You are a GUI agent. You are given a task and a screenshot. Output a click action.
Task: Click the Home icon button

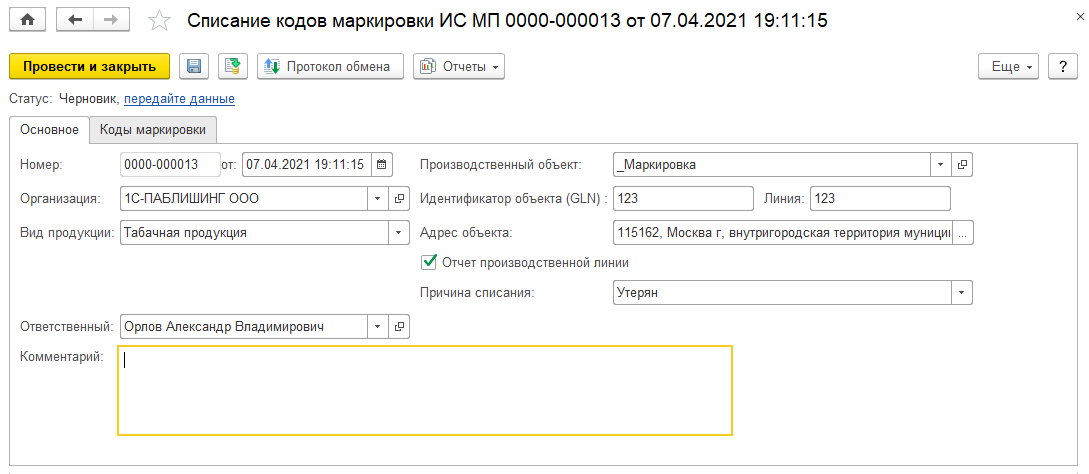pos(27,19)
